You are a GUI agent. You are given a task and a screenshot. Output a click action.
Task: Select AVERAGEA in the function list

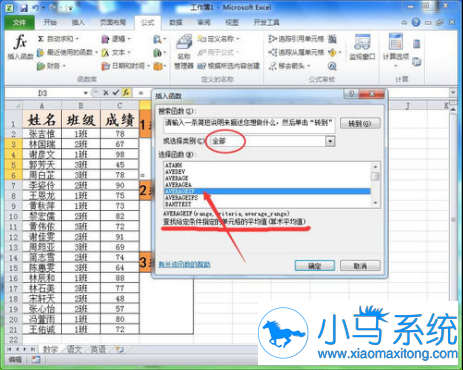click(x=267, y=185)
